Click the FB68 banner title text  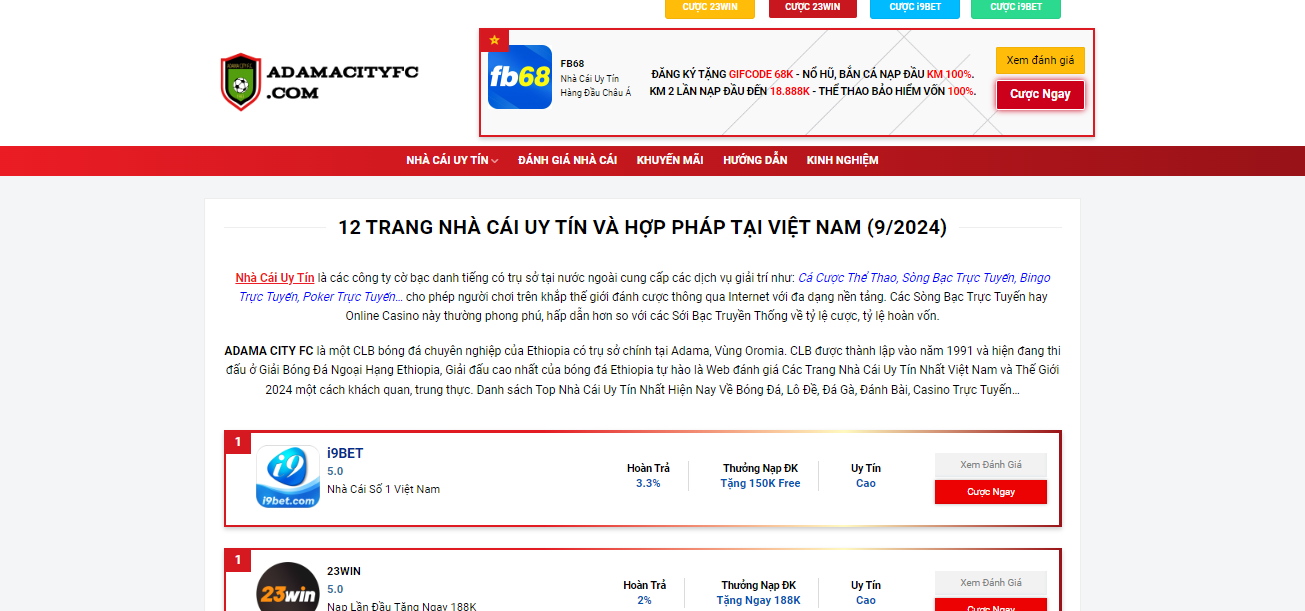tap(572, 63)
